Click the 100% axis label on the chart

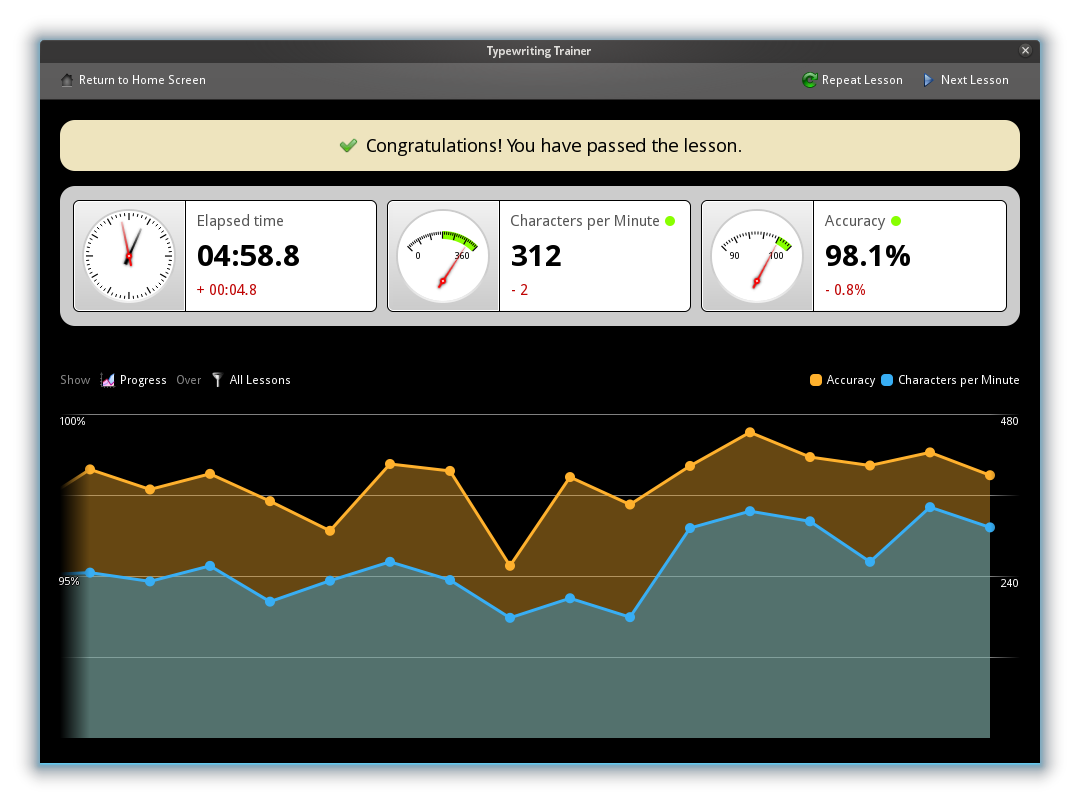click(72, 421)
